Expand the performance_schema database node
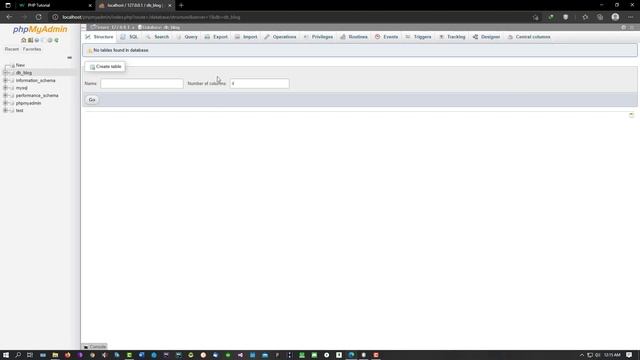Image resolution: width=640 pixels, height=360 pixels. point(5,95)
